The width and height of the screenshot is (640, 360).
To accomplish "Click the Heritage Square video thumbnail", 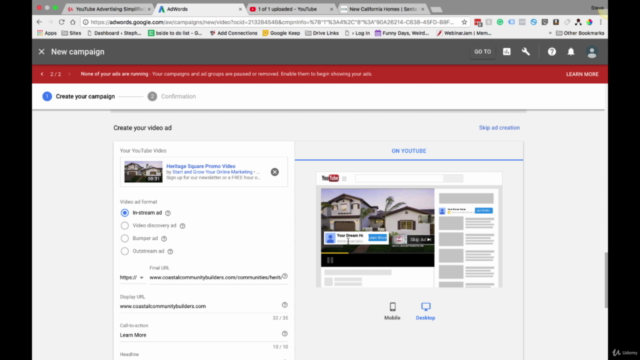I will tap(143, 171).
